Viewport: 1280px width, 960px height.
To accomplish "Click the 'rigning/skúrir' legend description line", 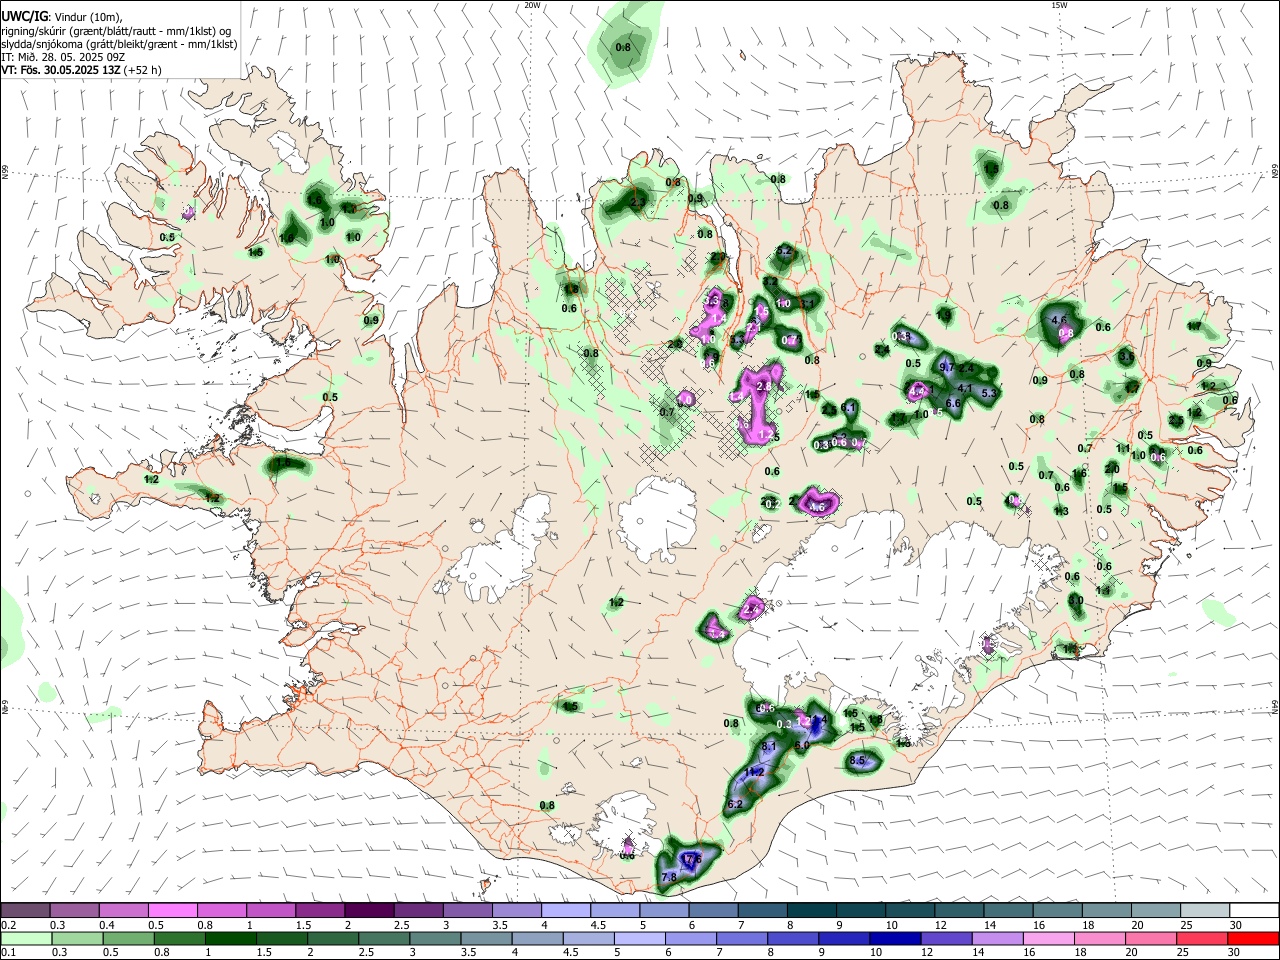I will [x=116, y=30].
